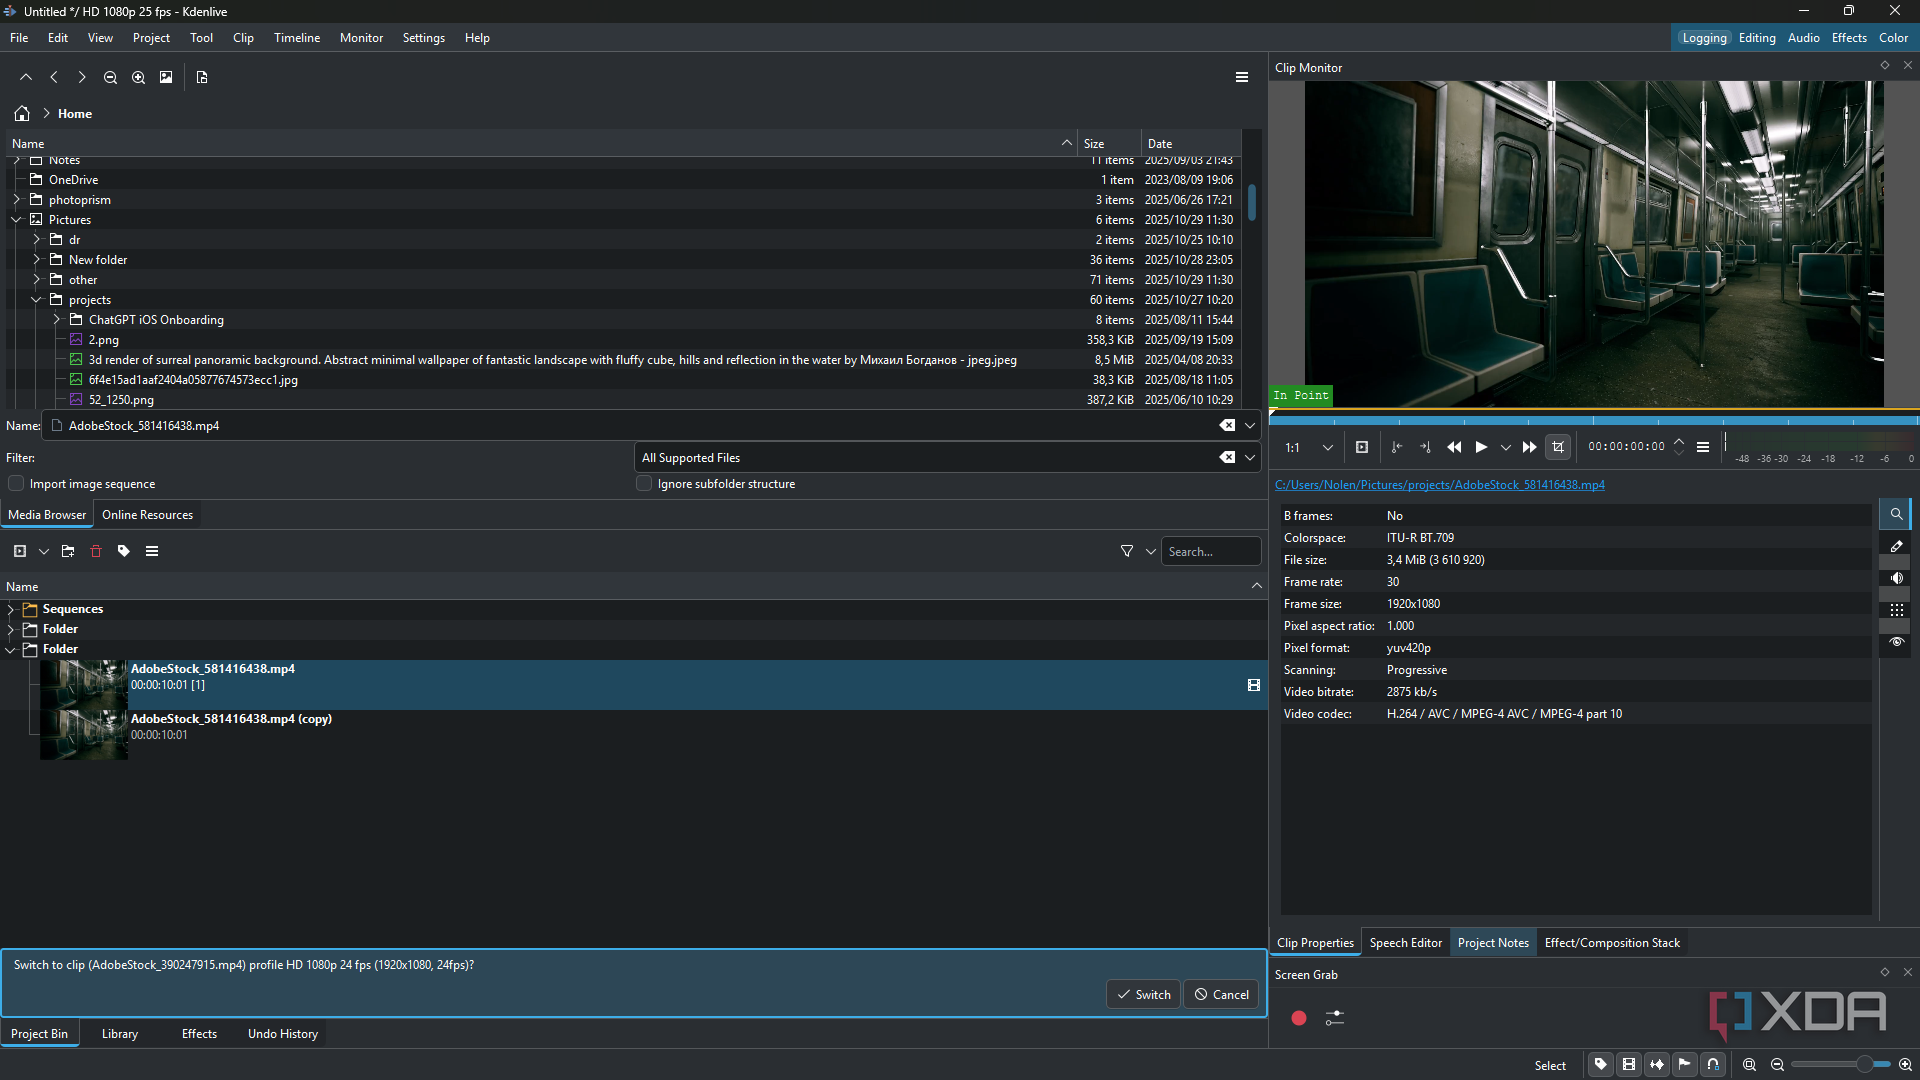1920x1080 pixels.
Task: Click the delete clip trash icon
Action: [x=96, y=551]
